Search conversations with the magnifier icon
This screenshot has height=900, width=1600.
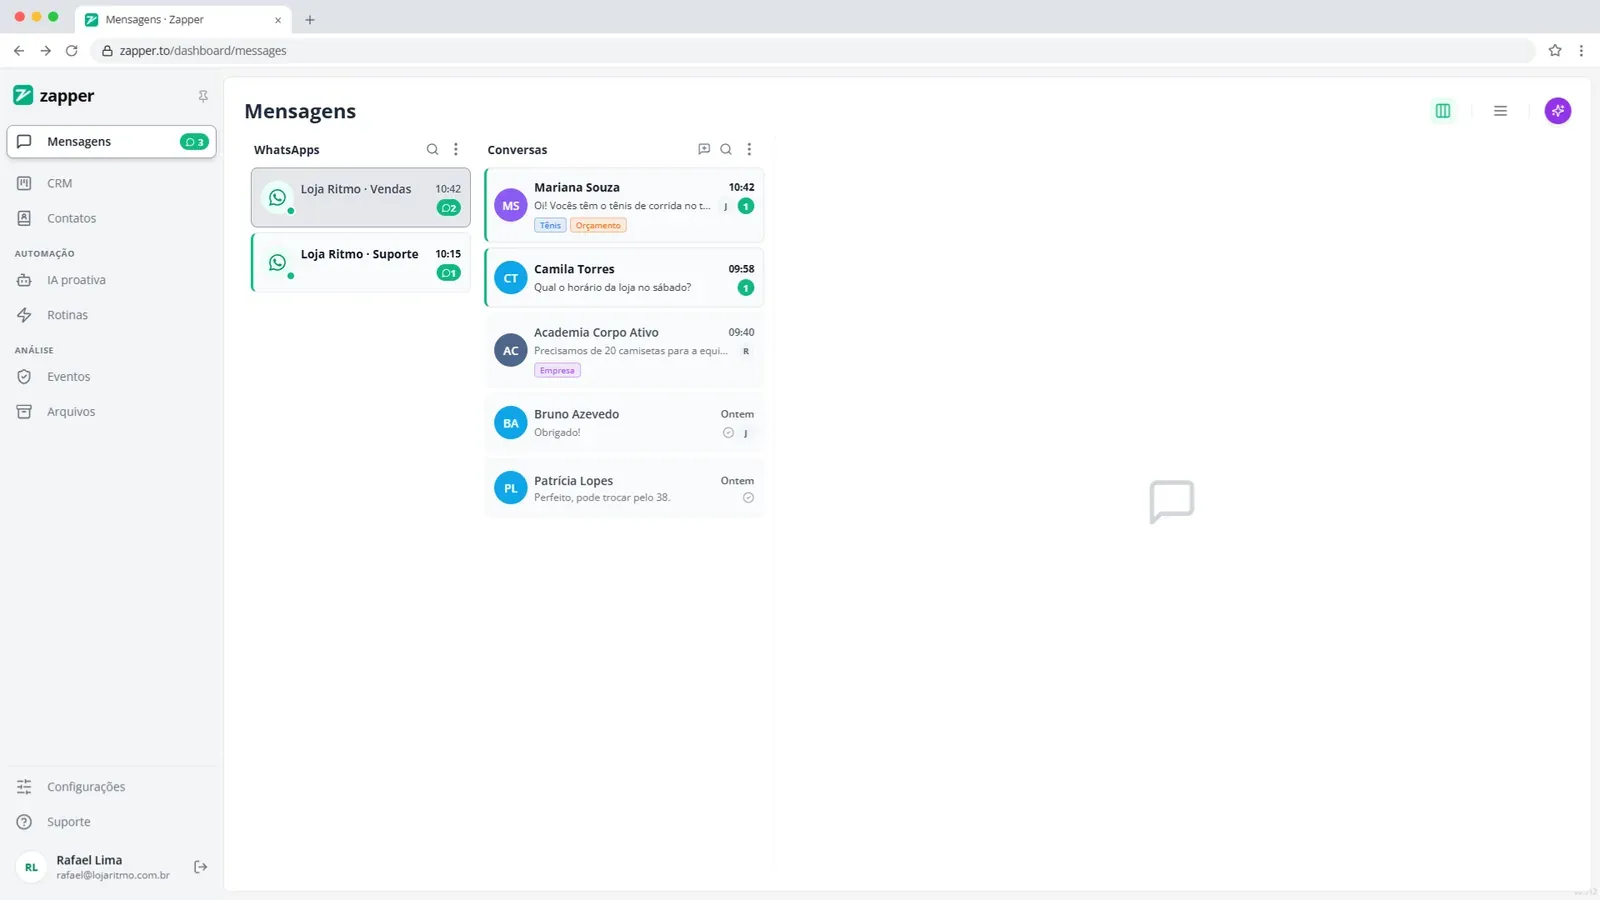pyautogui.click(x=726, y=149)
